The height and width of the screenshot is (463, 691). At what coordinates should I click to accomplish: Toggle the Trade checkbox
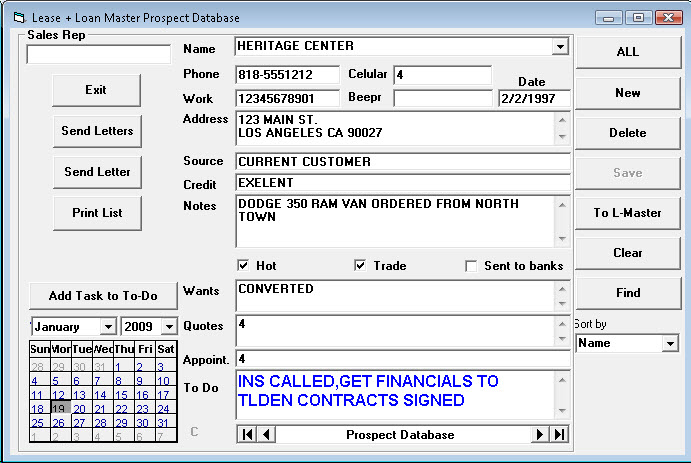pyautogui.click(x=360, y=266)
